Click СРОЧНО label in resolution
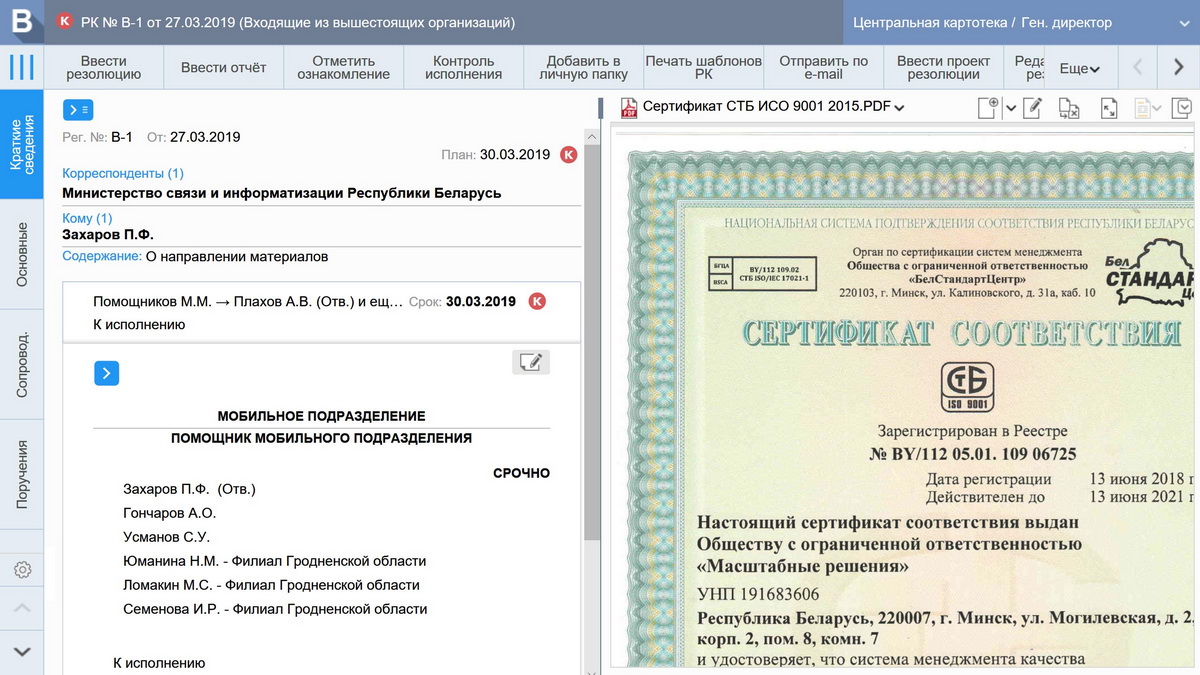 522,473
